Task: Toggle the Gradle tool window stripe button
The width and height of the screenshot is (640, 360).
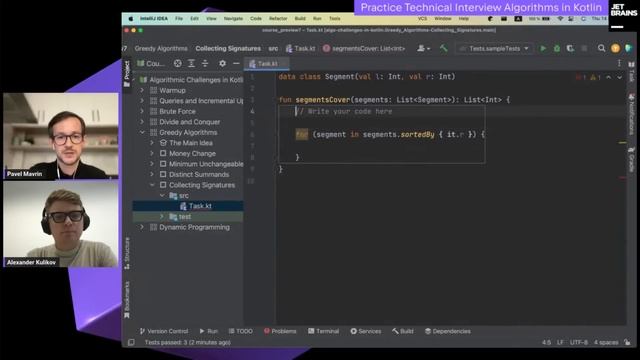Action: pyautogui.click(x=631, y=160)
